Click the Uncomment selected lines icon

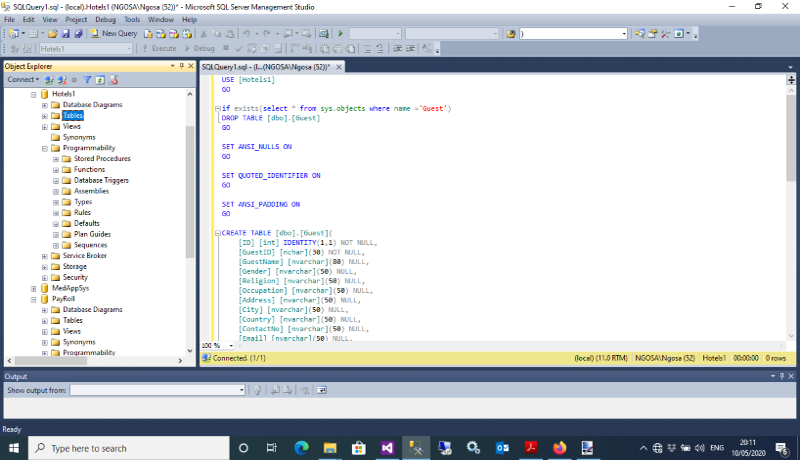[x=380, y=48]
